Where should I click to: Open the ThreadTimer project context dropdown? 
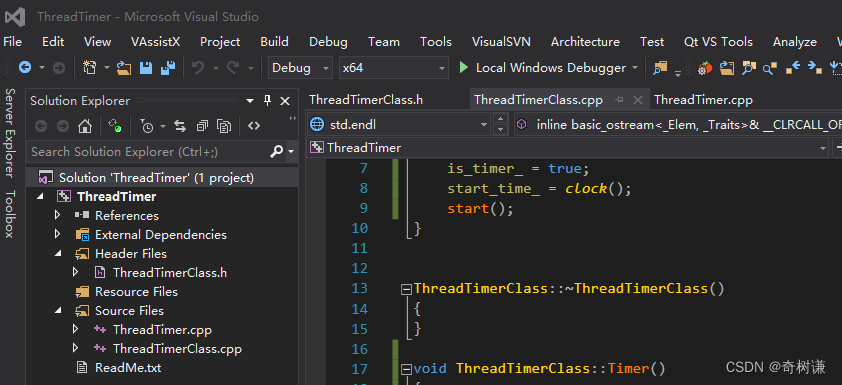pos(823,148)
